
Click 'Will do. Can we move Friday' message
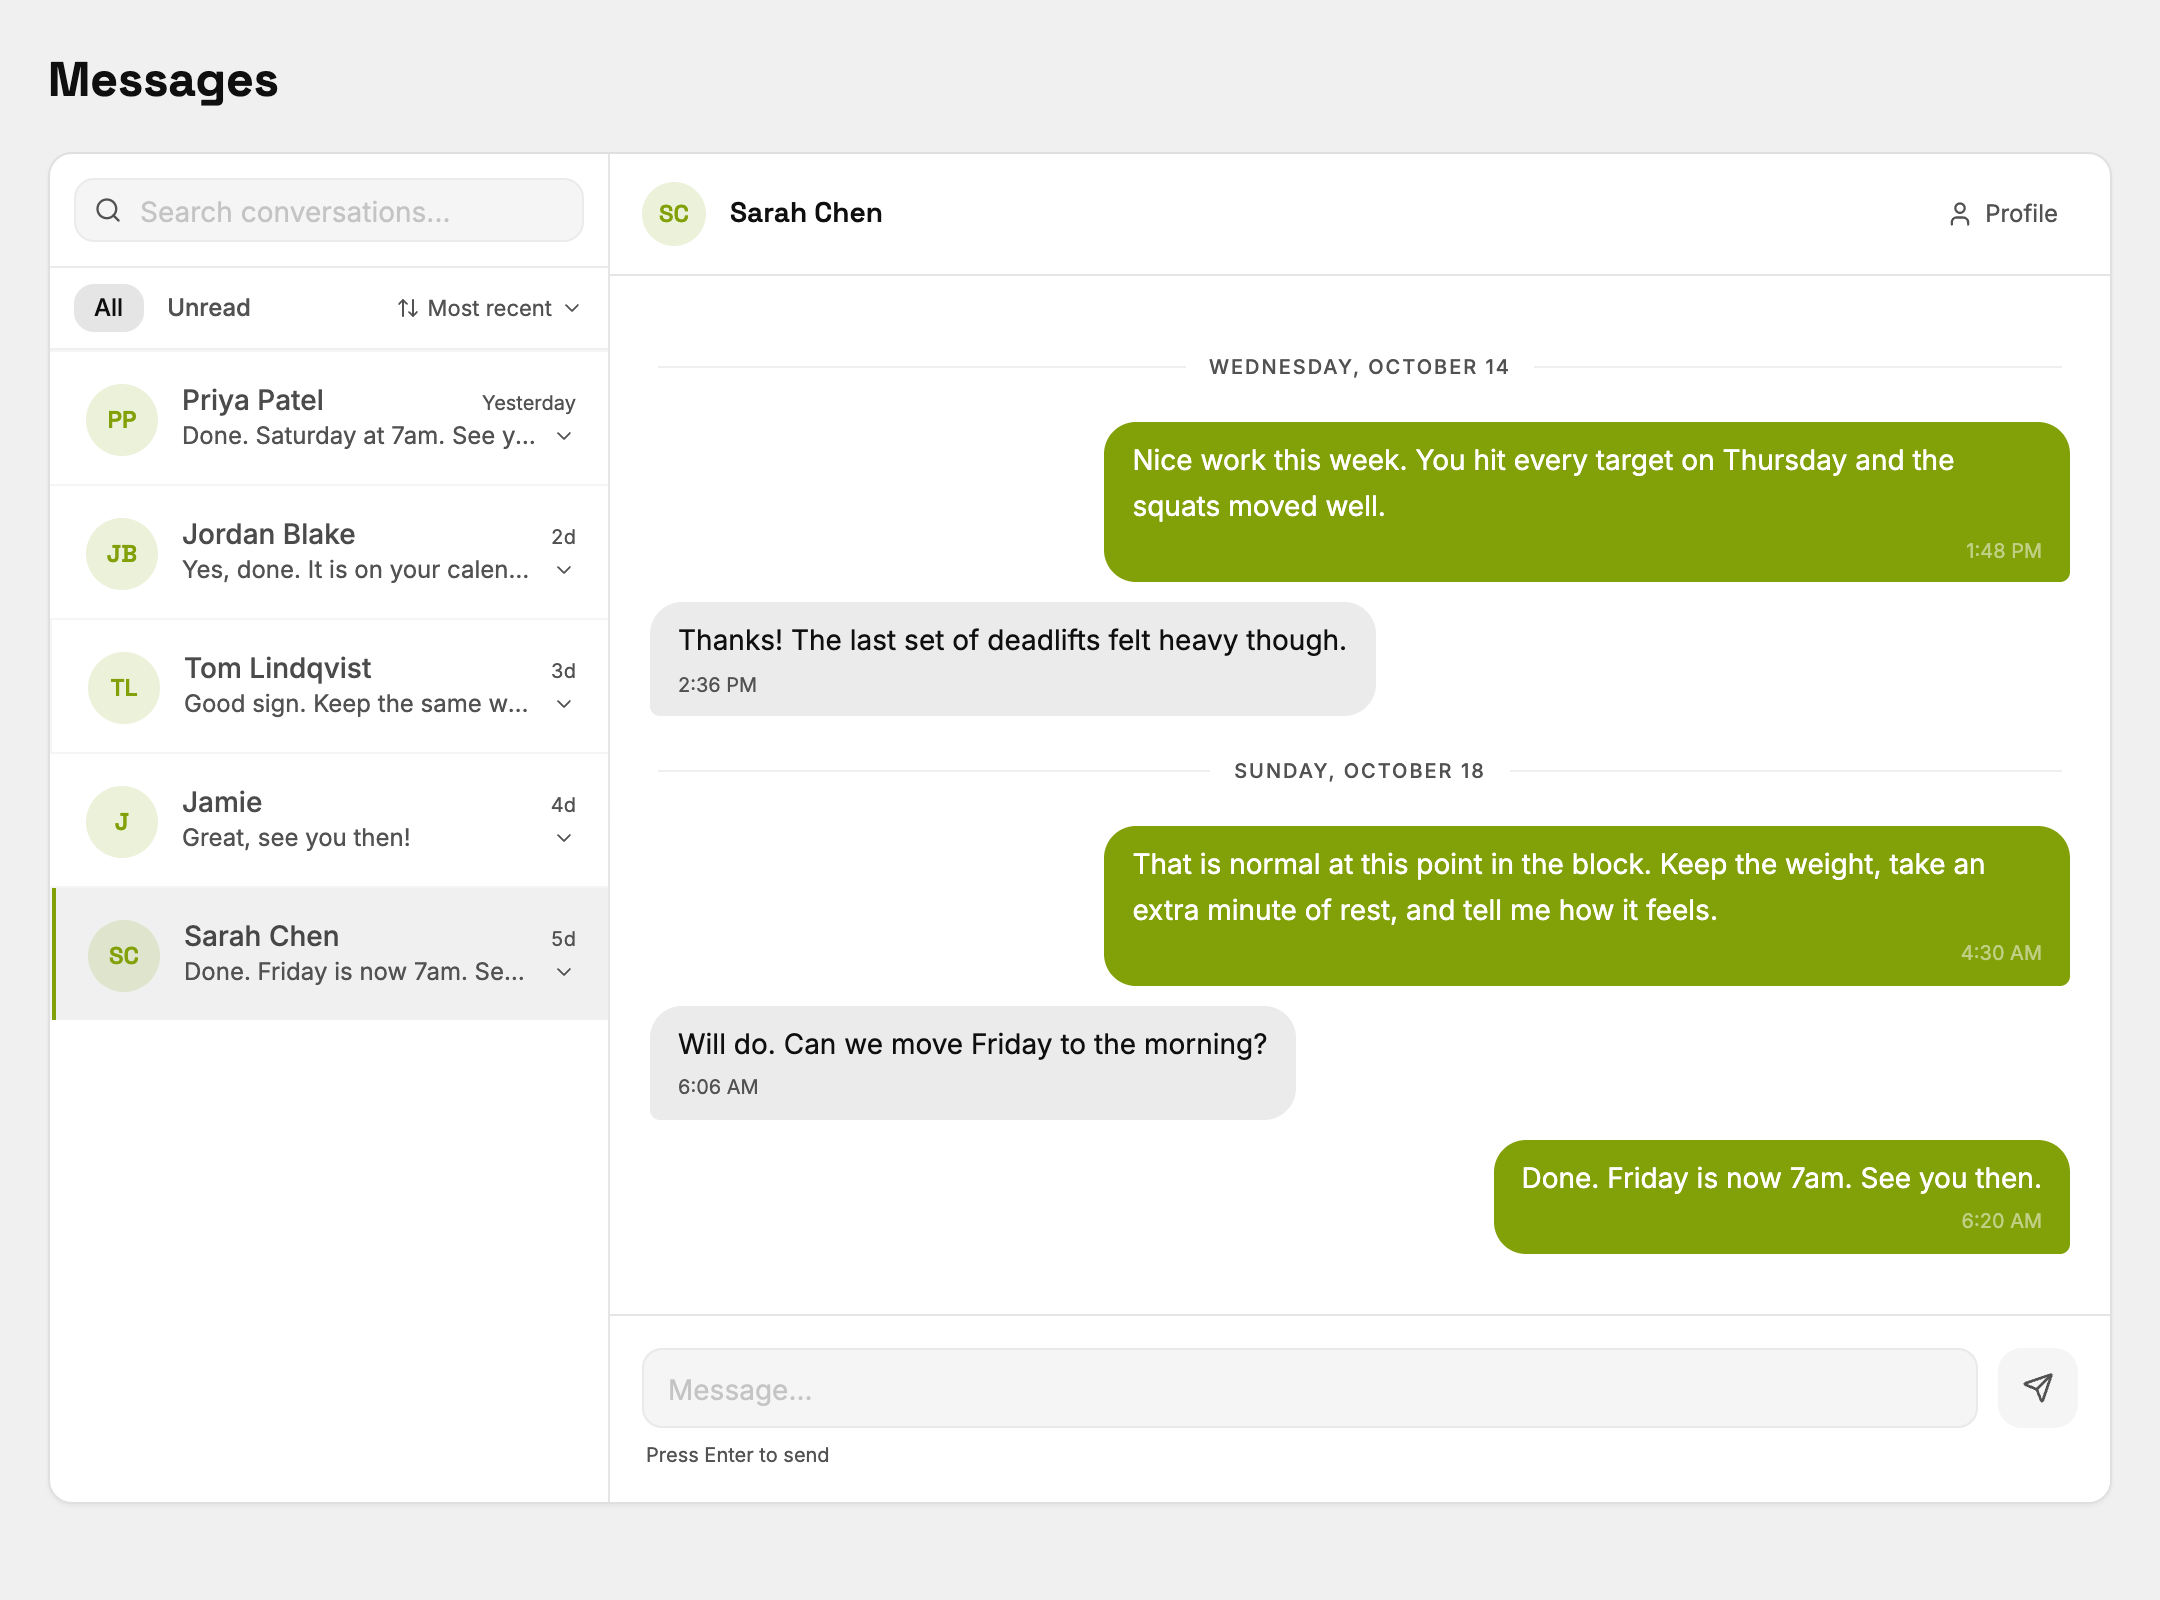click(973, 1063)
